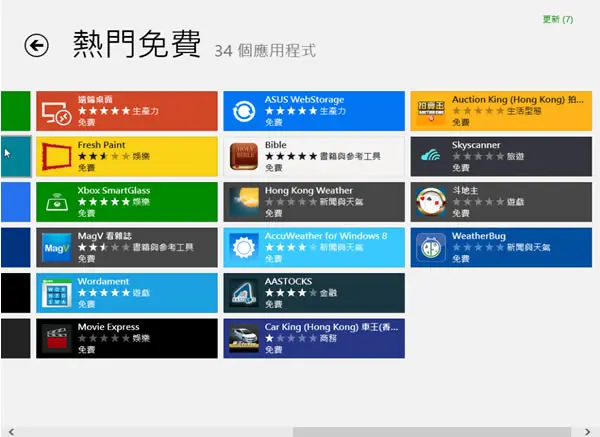The image size is (600, 437).
Task: Click the AccuWeather sun icon
Action: pos(244,247)
